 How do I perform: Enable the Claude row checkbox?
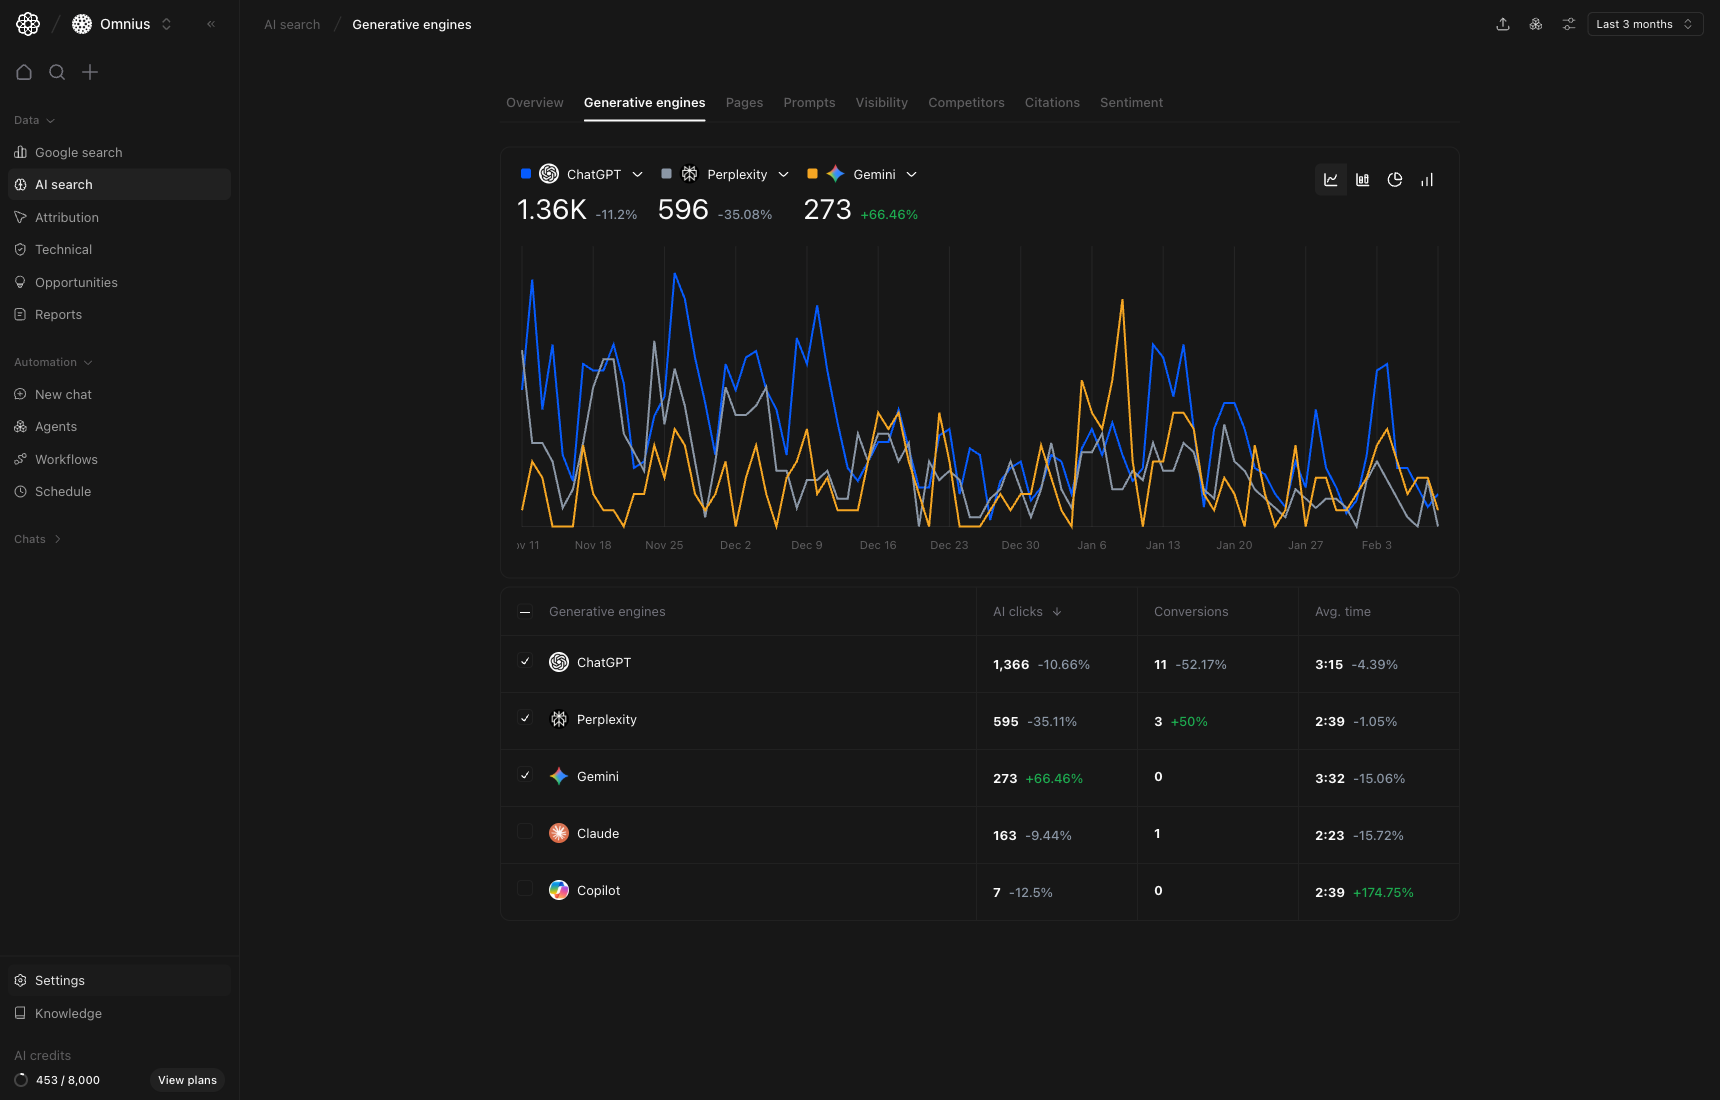(525, 832)
